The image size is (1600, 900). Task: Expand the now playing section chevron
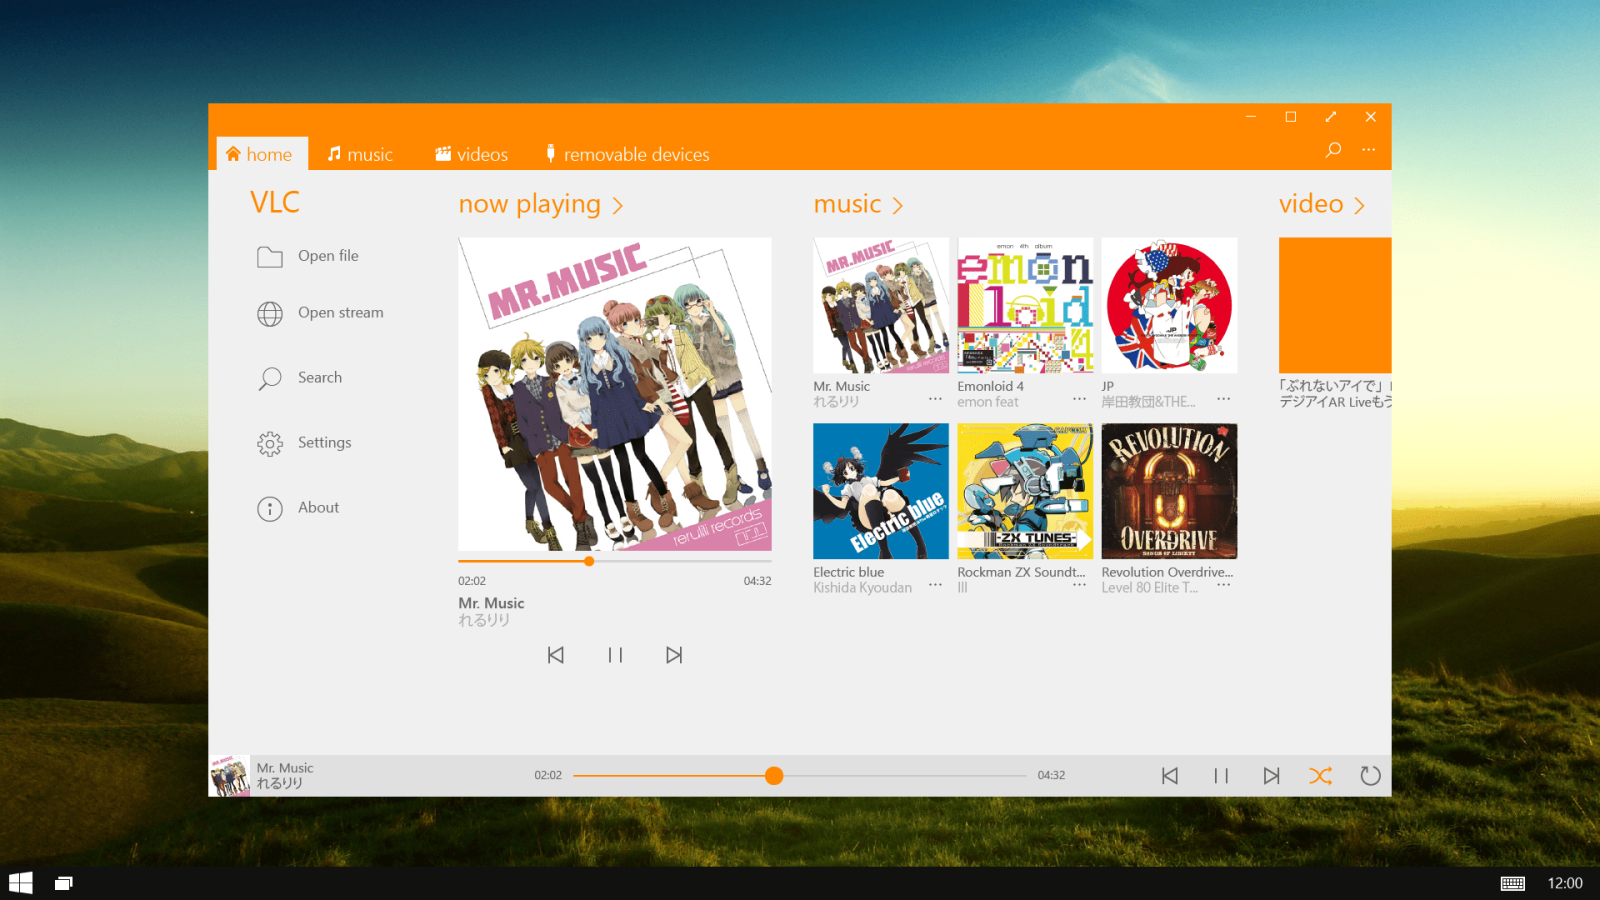618,206
